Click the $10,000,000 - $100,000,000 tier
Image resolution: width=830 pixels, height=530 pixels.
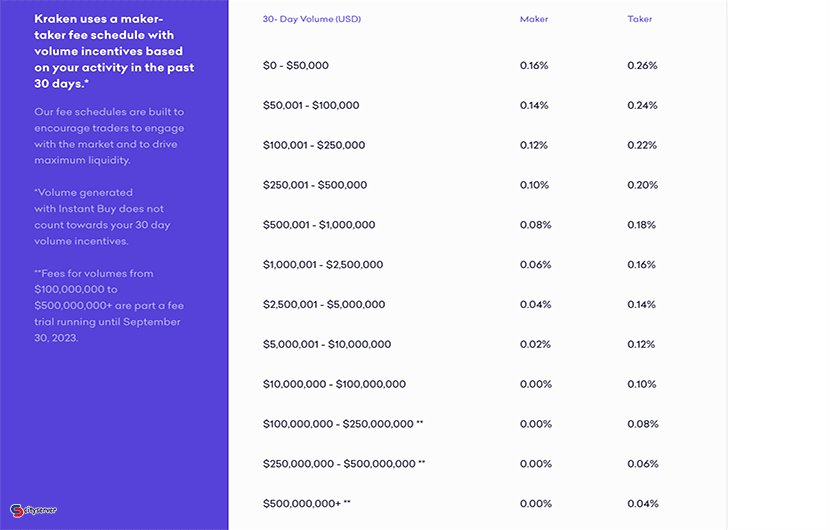pyautogui.click(x=334, y=384)
